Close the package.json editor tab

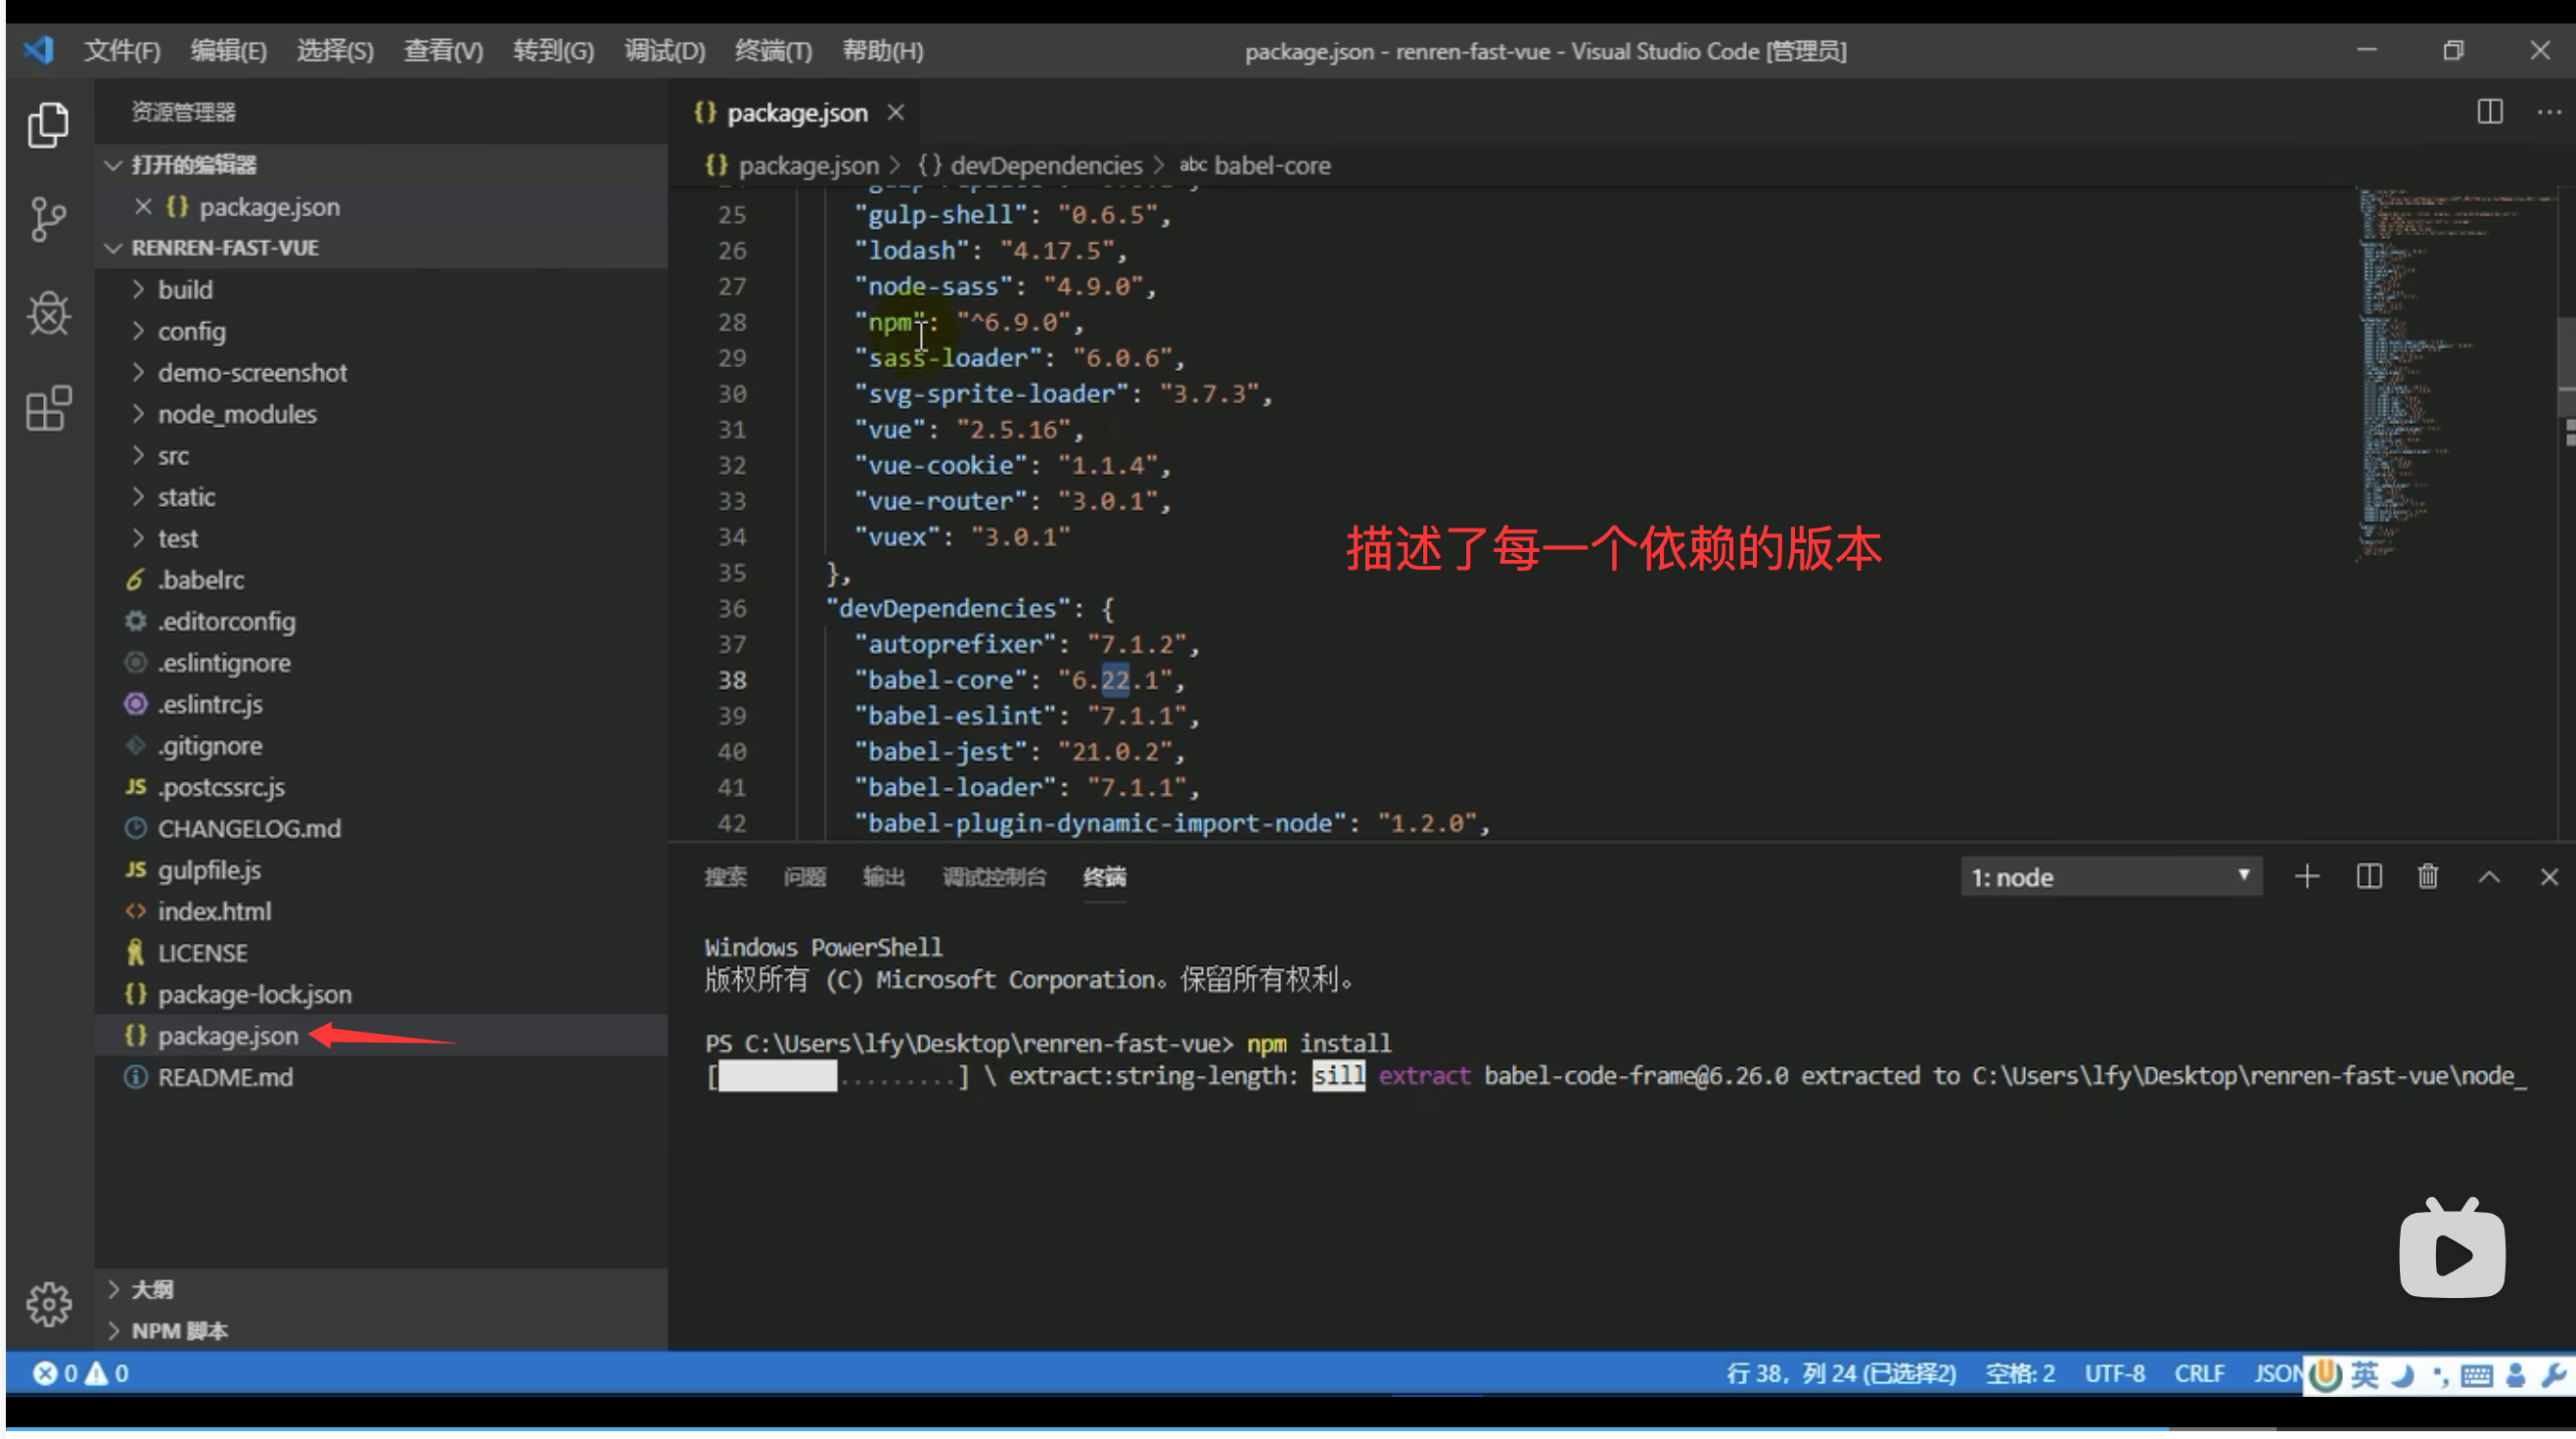(896, 113)
